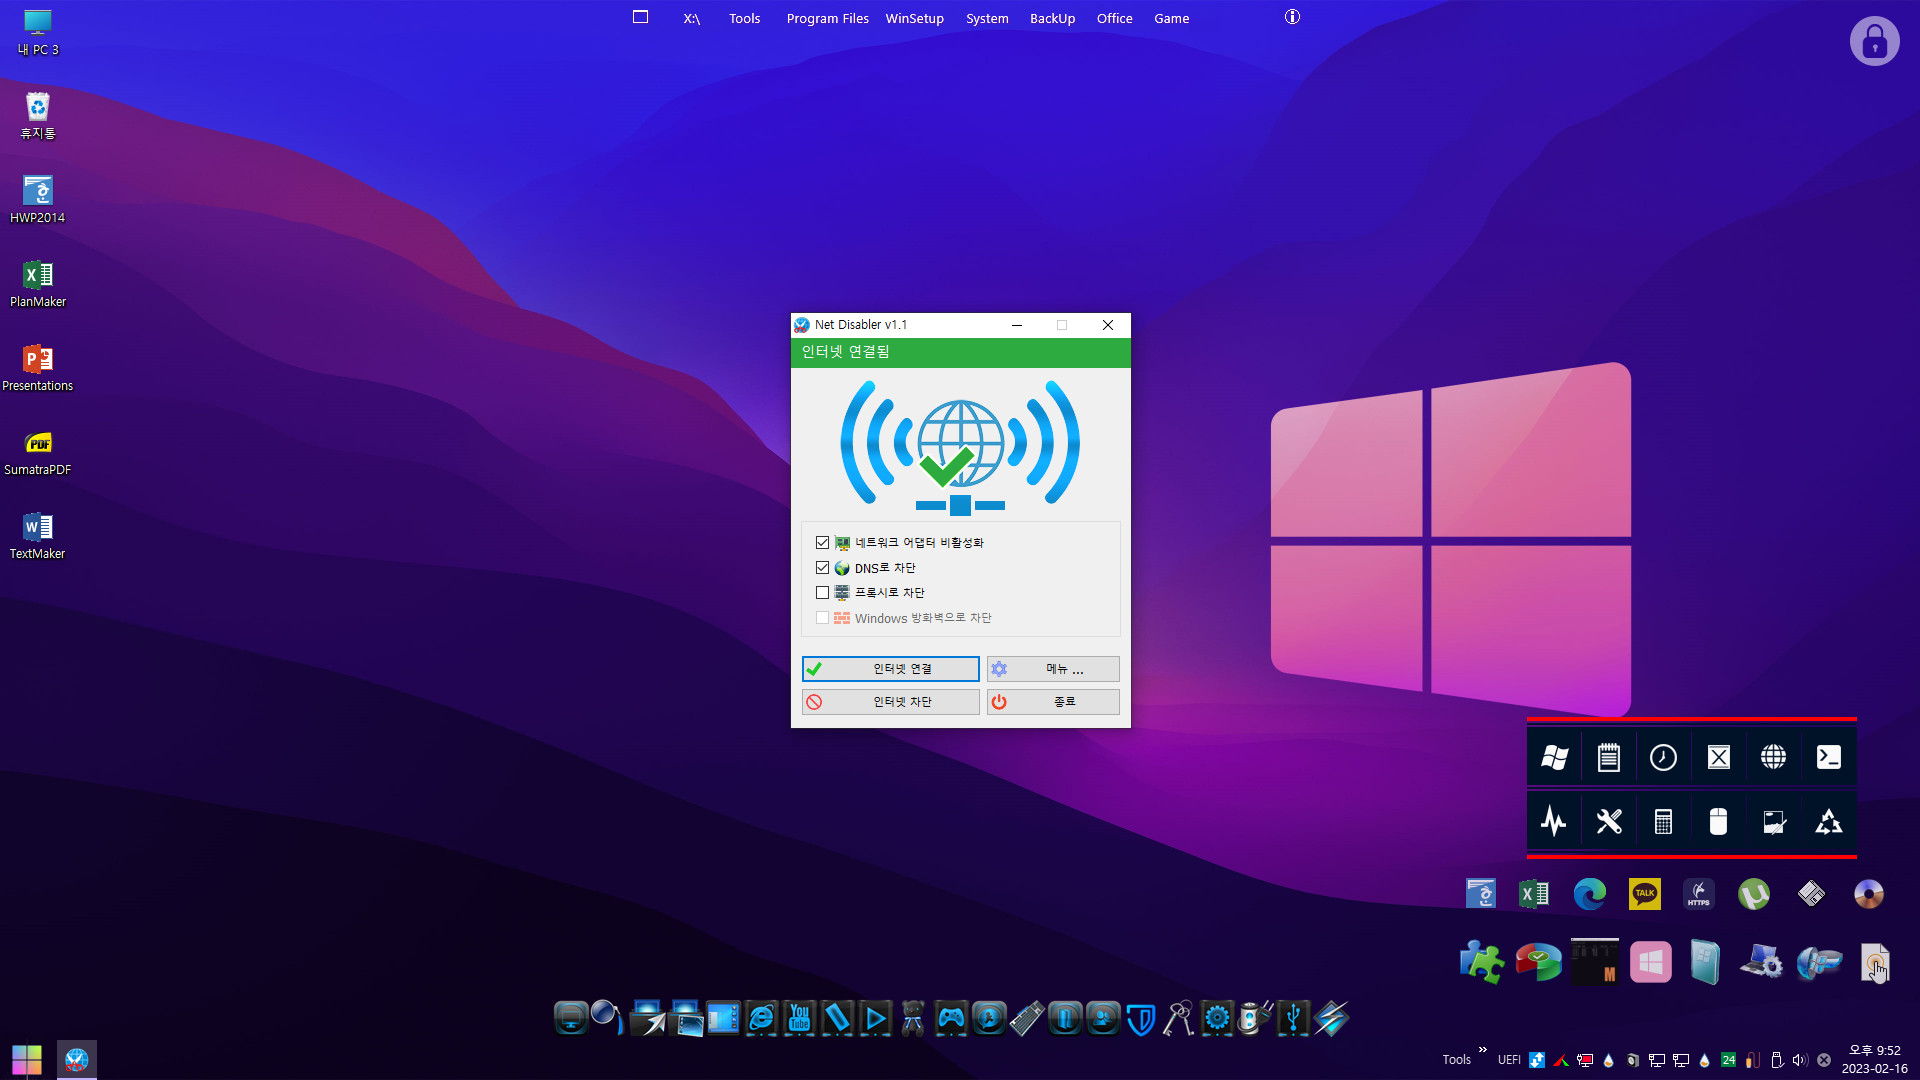Click the HTTPS shortcut icon
Image resolution: width=1920 pixels, height=1080 pixels.
pyautogui.click(x=1698, y=893)
